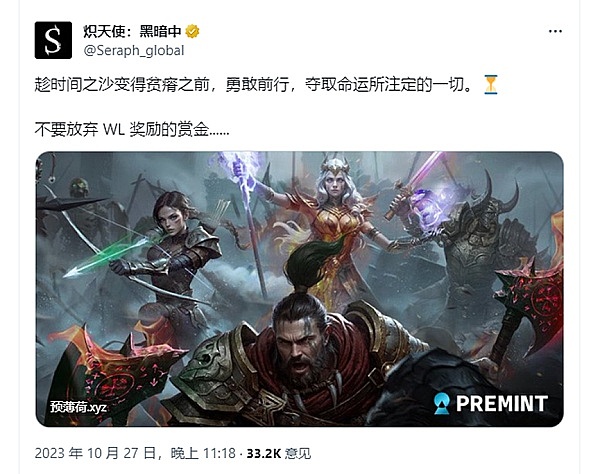
Task: Click the 预薄荷.xyz watermark
Action: [78, 407]
